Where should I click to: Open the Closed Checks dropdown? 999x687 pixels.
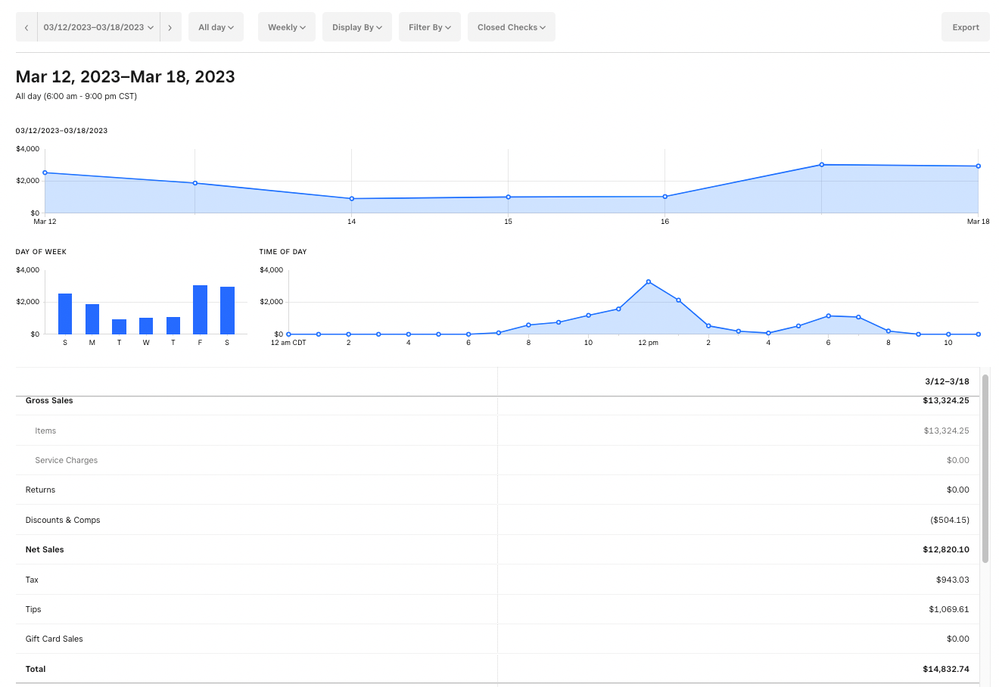(x=511, y=27)
